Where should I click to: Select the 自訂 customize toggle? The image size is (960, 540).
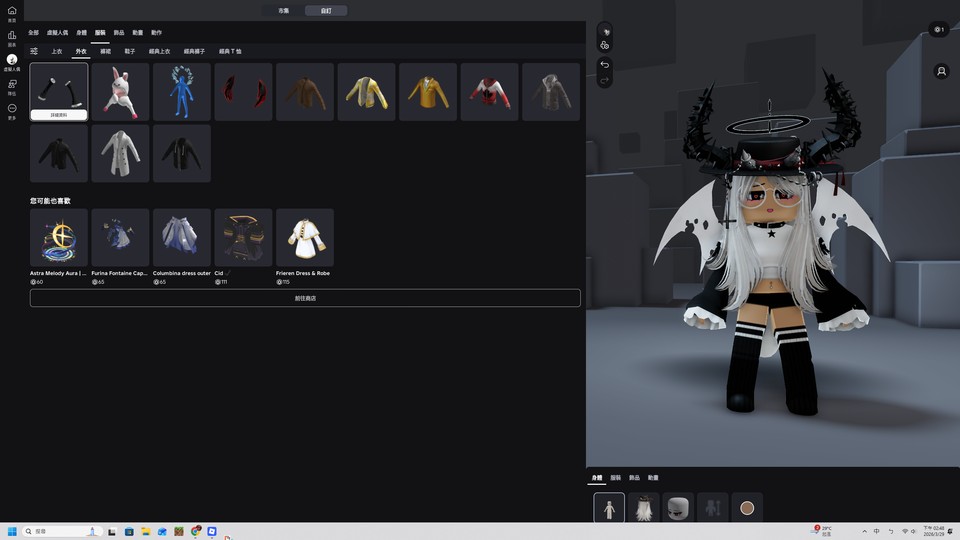click(326, 10)
